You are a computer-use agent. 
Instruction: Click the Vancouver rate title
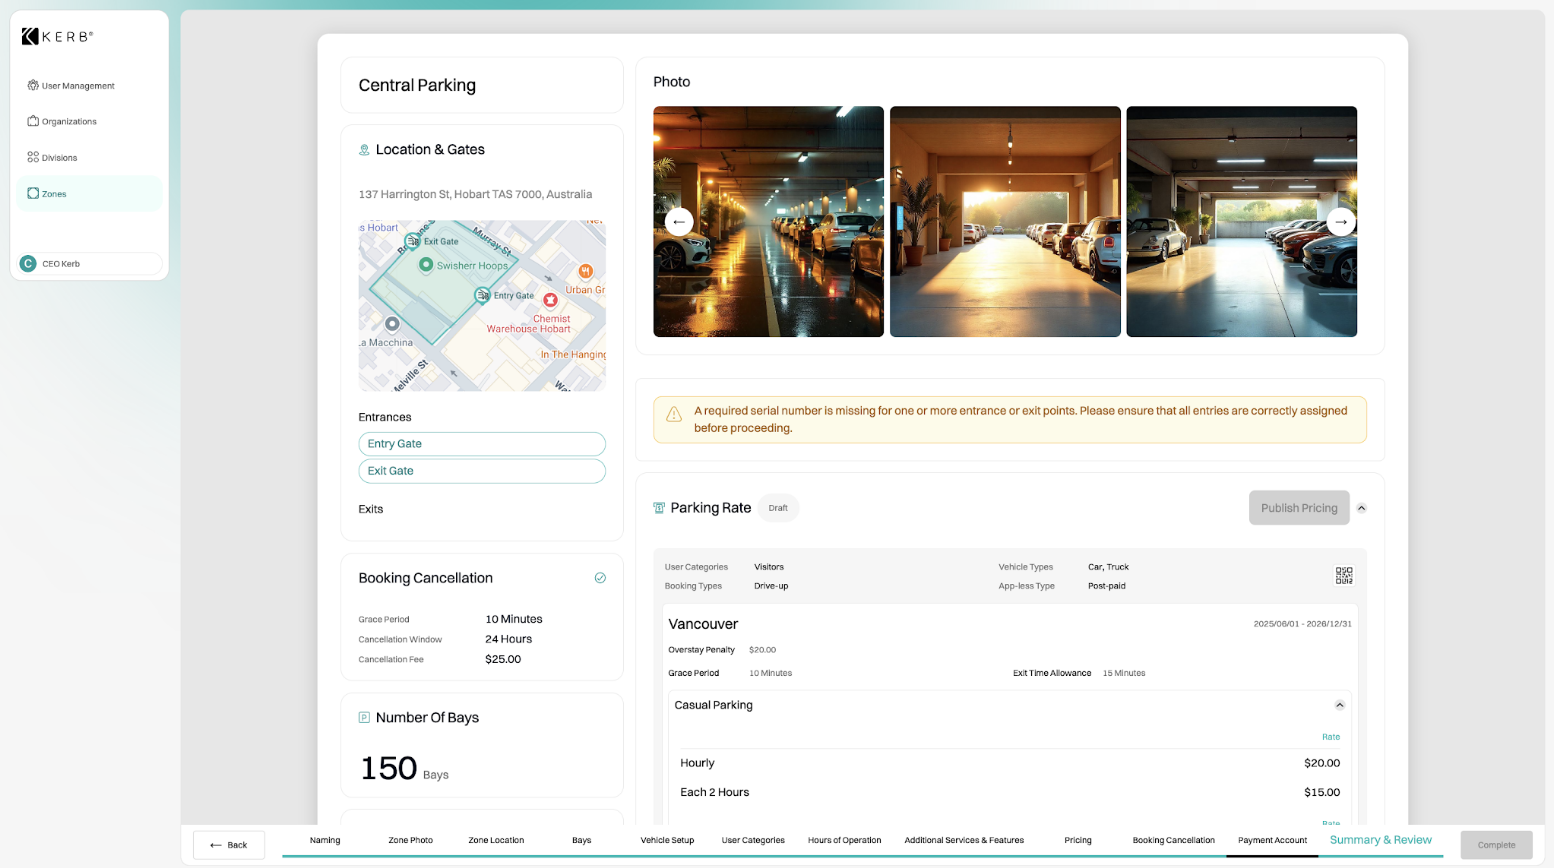[703, 624]
